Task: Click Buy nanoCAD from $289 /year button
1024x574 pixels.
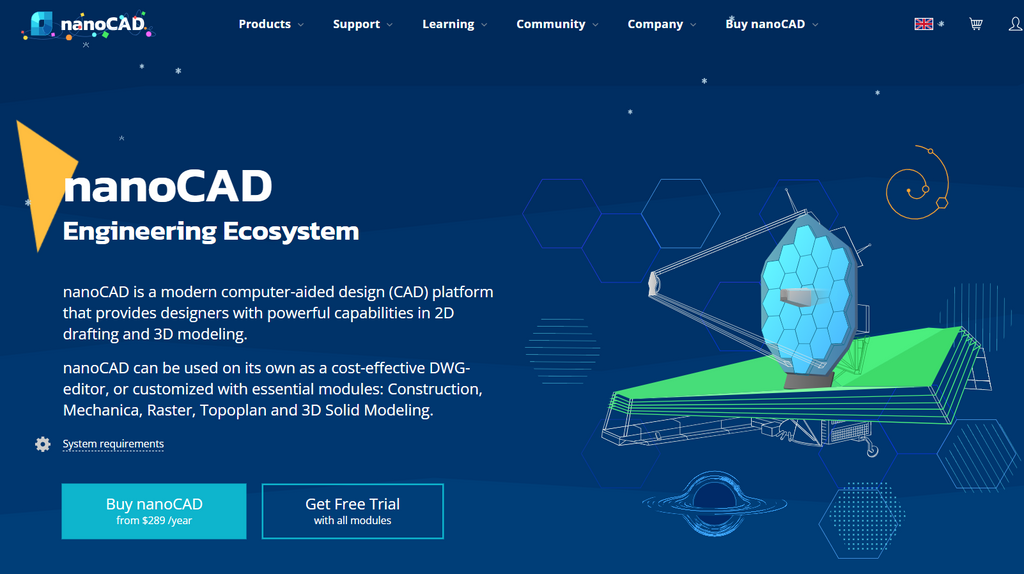Action: tap(154, 511)
